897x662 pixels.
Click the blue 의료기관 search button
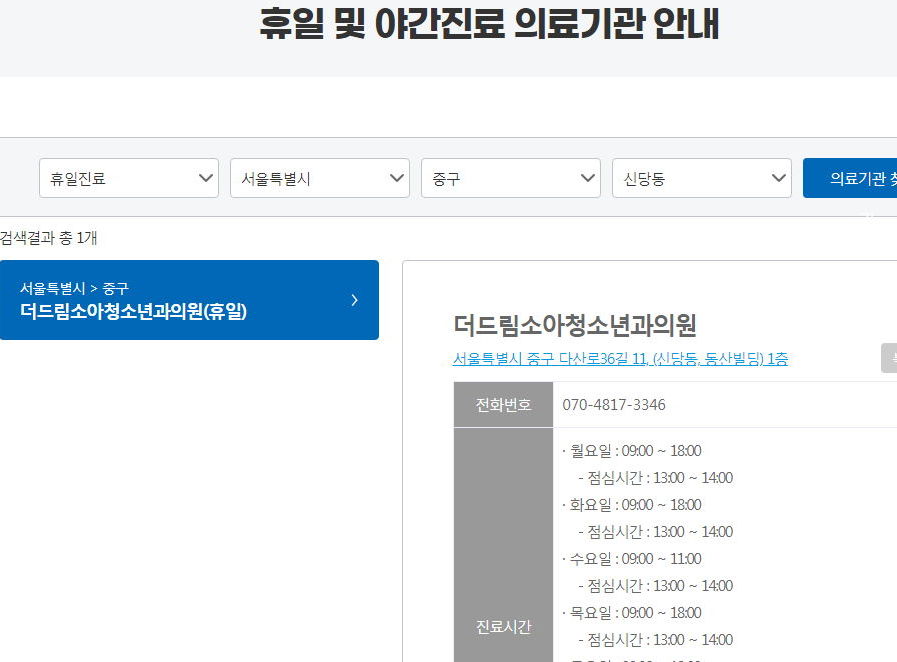point(850,179)
